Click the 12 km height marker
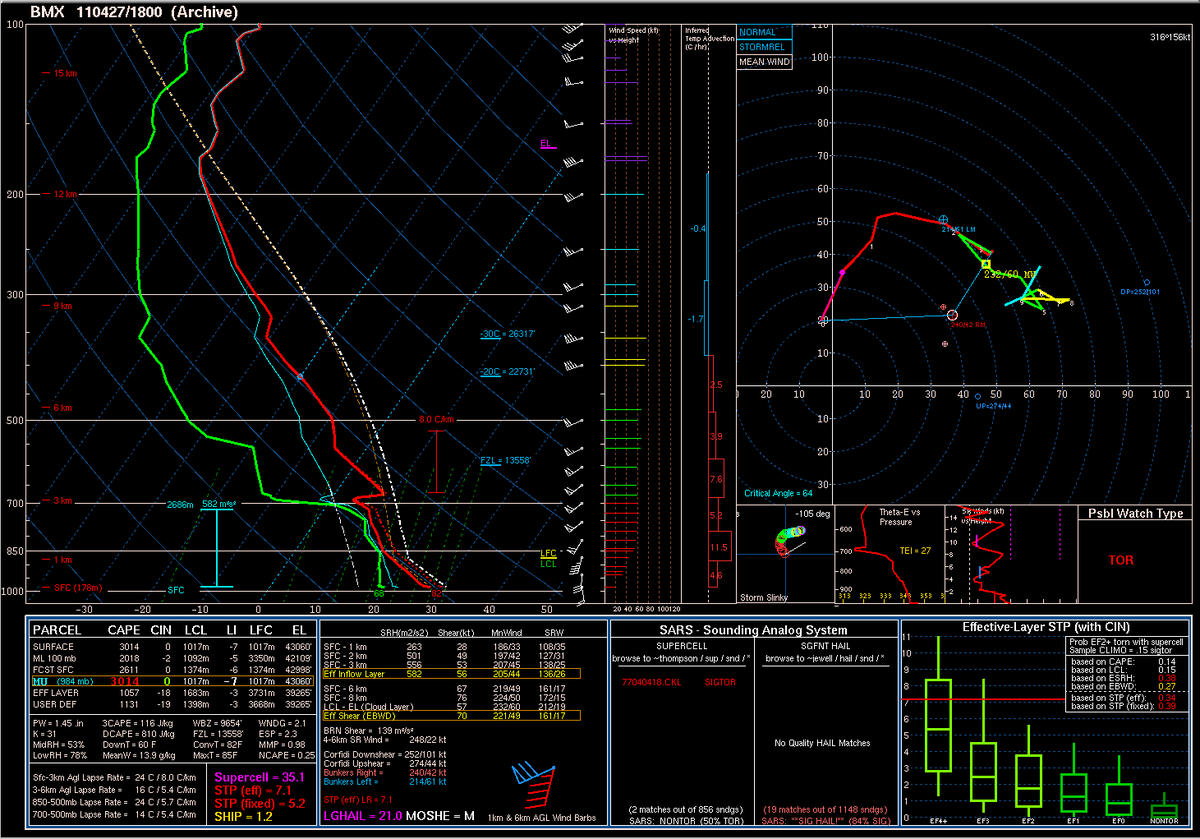The height and width of the screenshot is (839, 1200). (x=58, y=194)
